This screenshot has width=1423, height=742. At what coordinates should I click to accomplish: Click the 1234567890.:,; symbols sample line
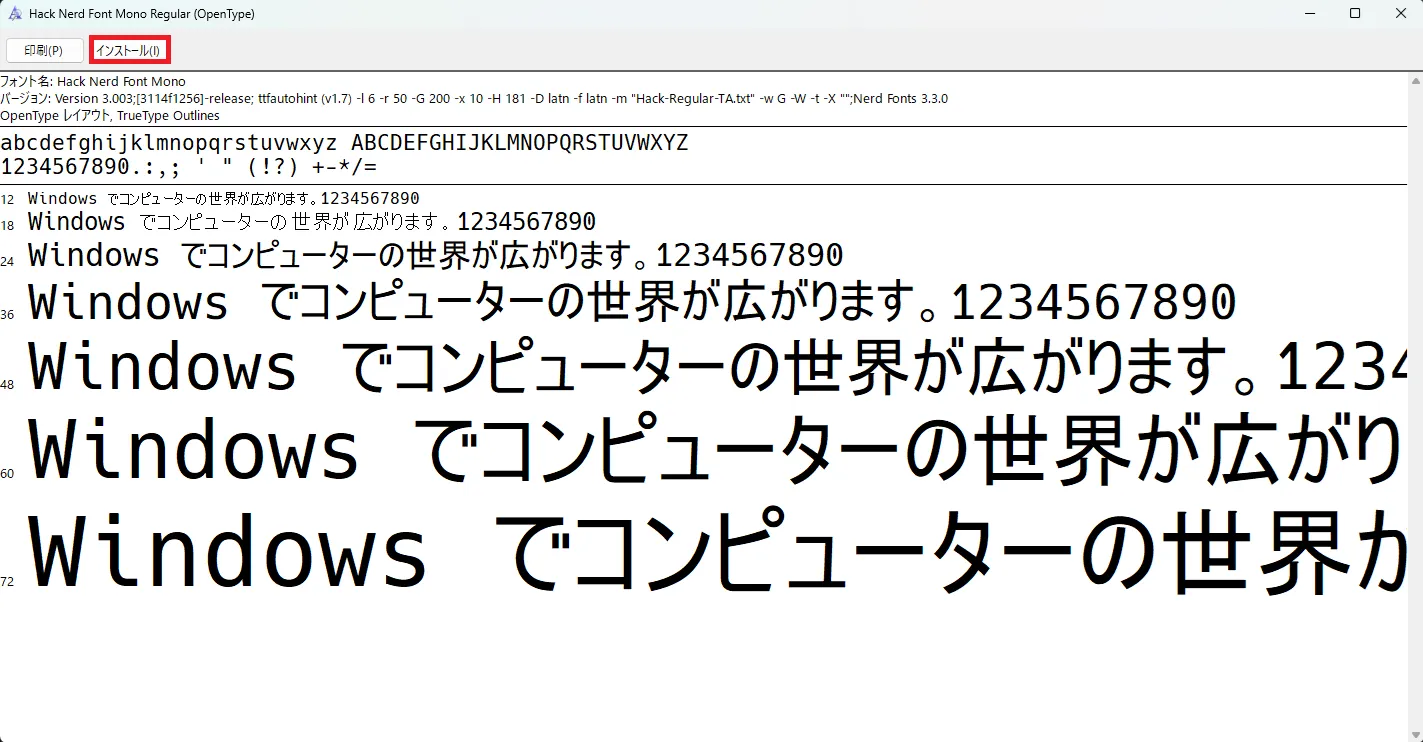pyautogui.click(x=189, y=167)
